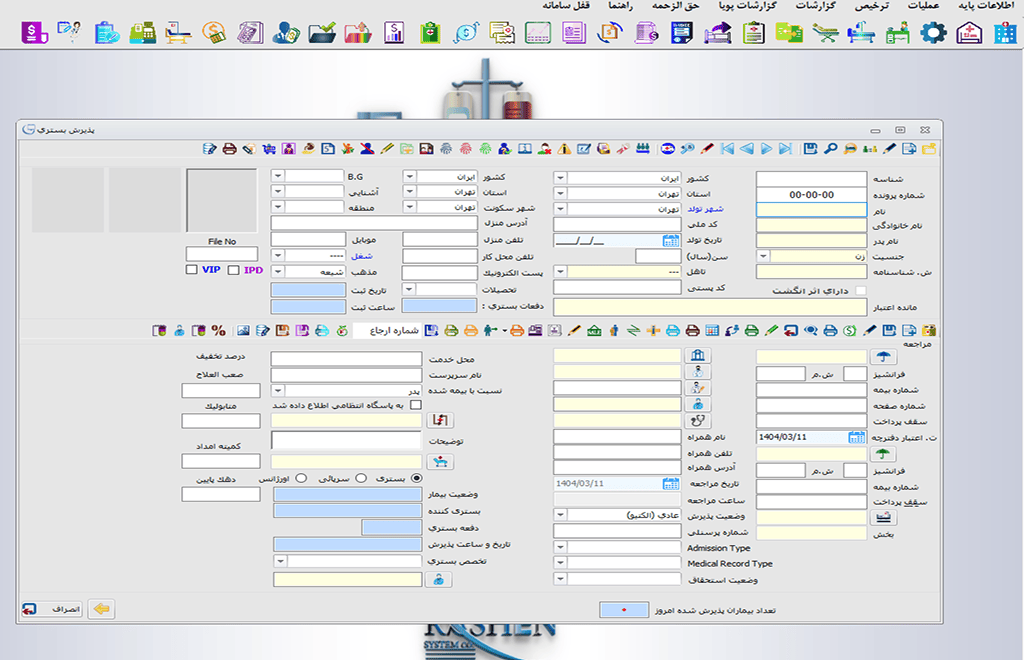The width and height of the screenshot is (1024, 660).
Task: Tick the به پاسگاه انتظامی اطلاع داده شد checkbox
Action: (415, 405)
